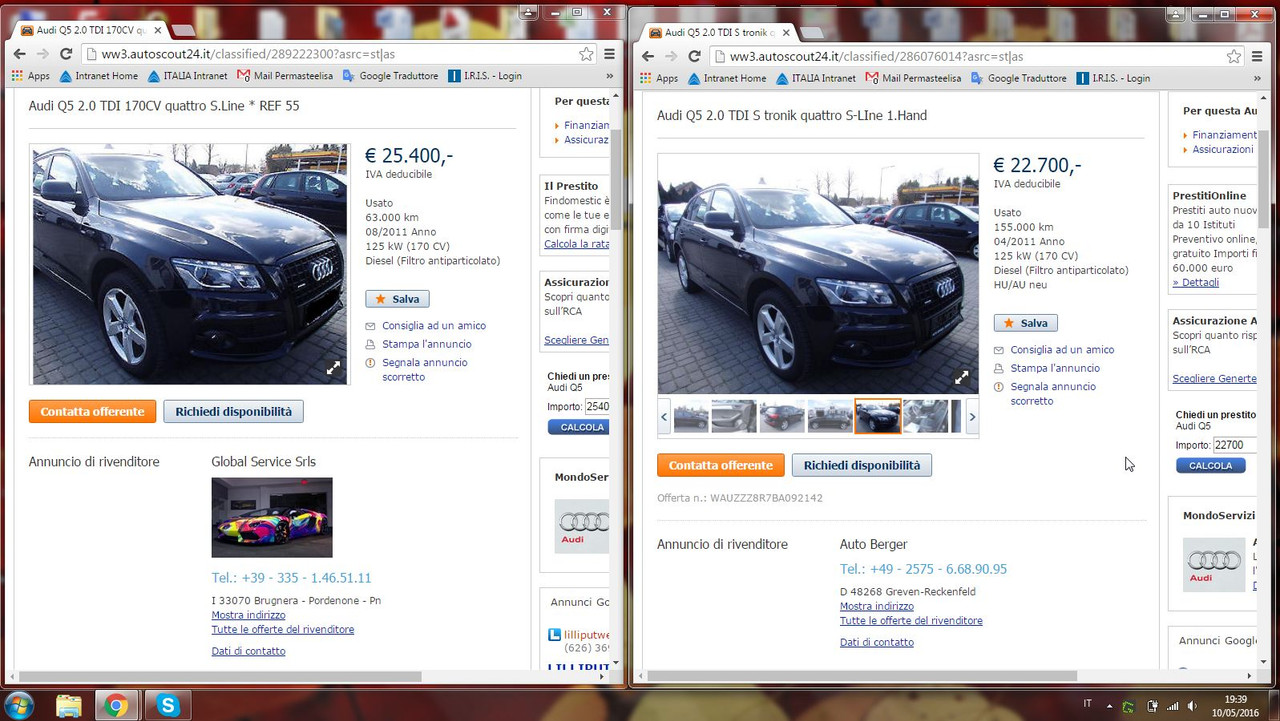Viewport: 1280px width, 721px height.
Task: Open Google Traduttore bookmark in right window
Action: [x=1019, y=78]
